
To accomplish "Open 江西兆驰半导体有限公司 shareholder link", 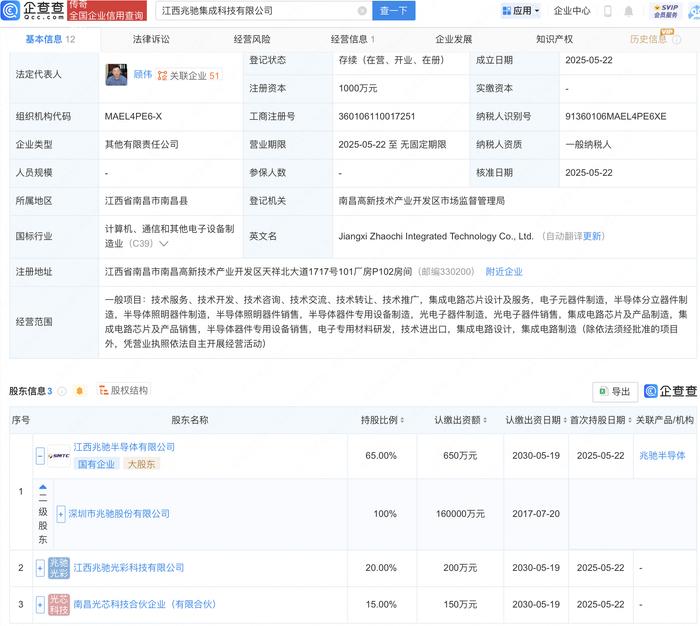I will pyautogui.click(x=124, y=447).
